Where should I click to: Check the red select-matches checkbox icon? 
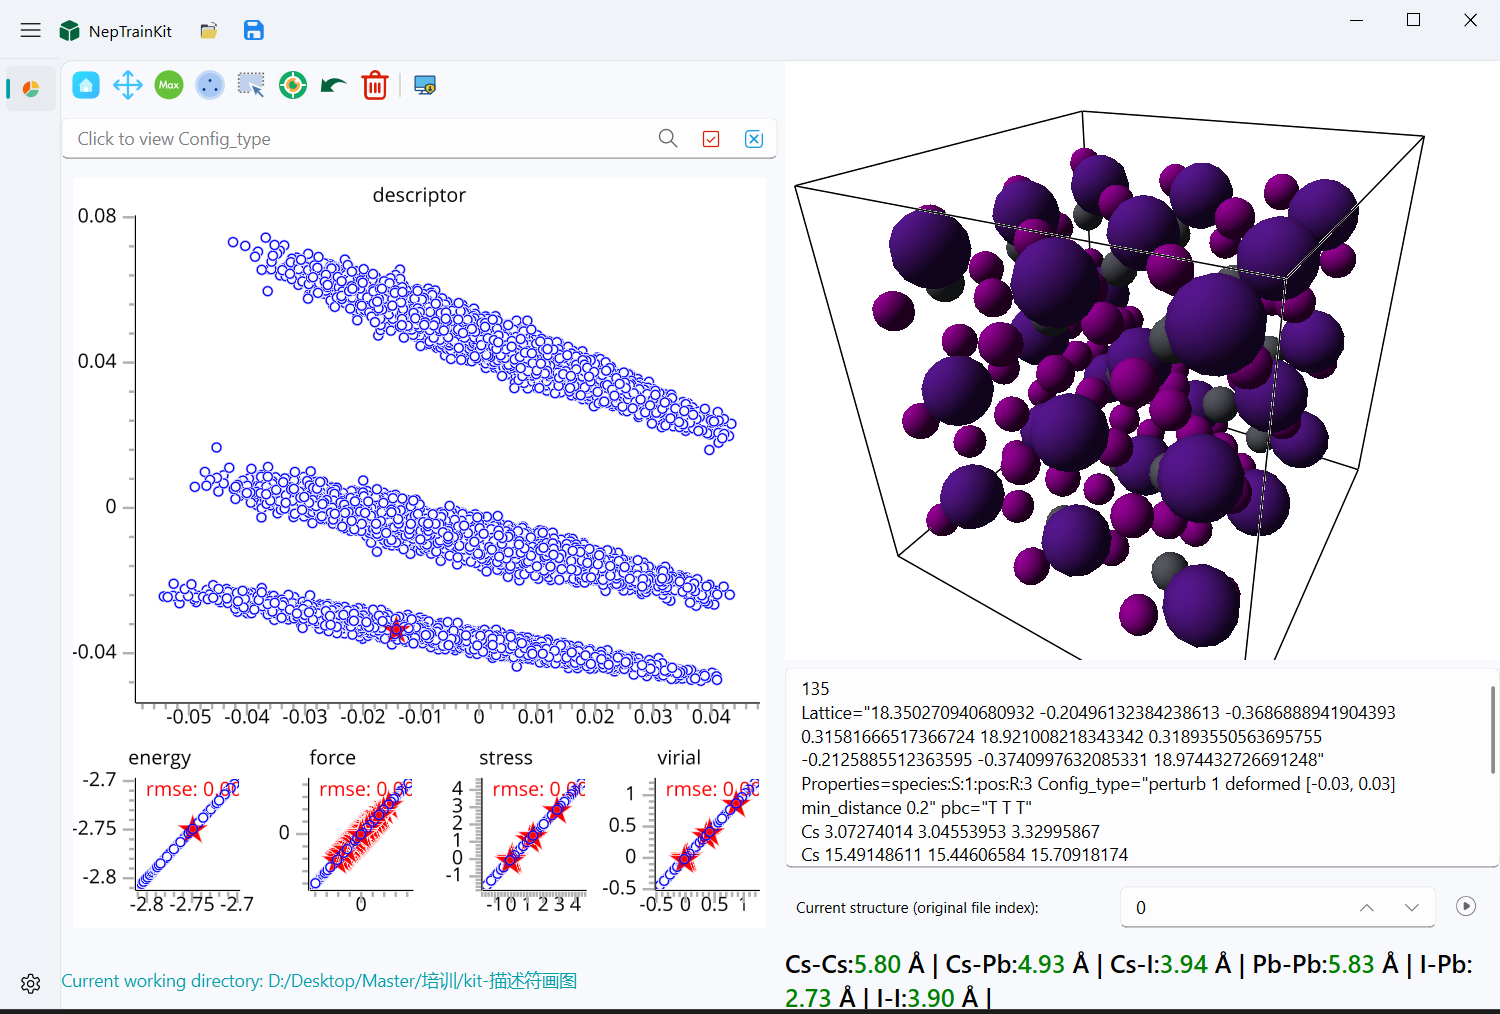tap(711, 139)
